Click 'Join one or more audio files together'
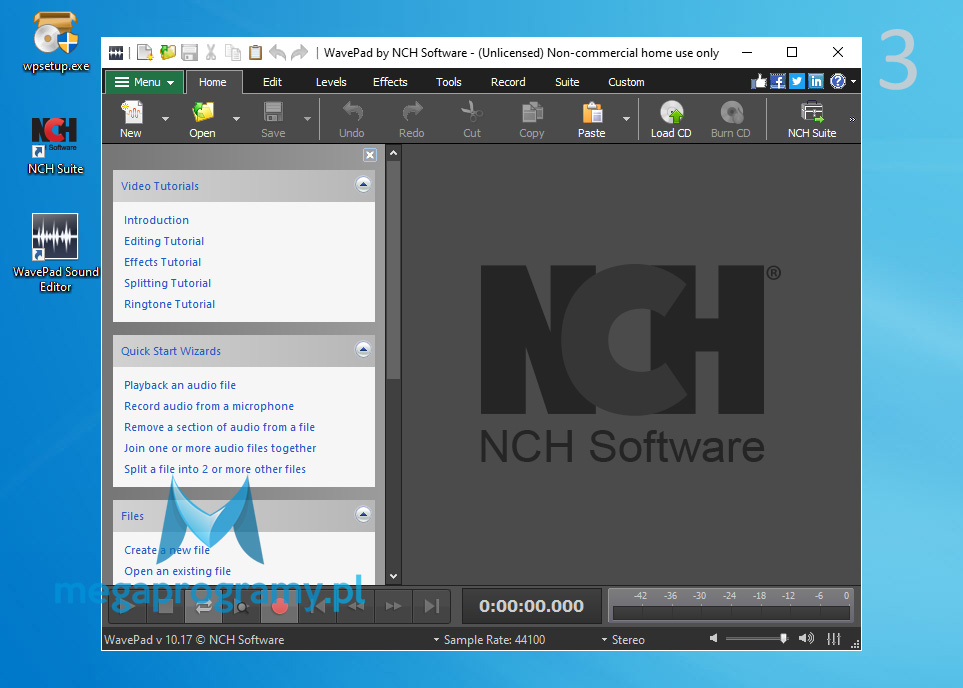 (x=220, y=448)
